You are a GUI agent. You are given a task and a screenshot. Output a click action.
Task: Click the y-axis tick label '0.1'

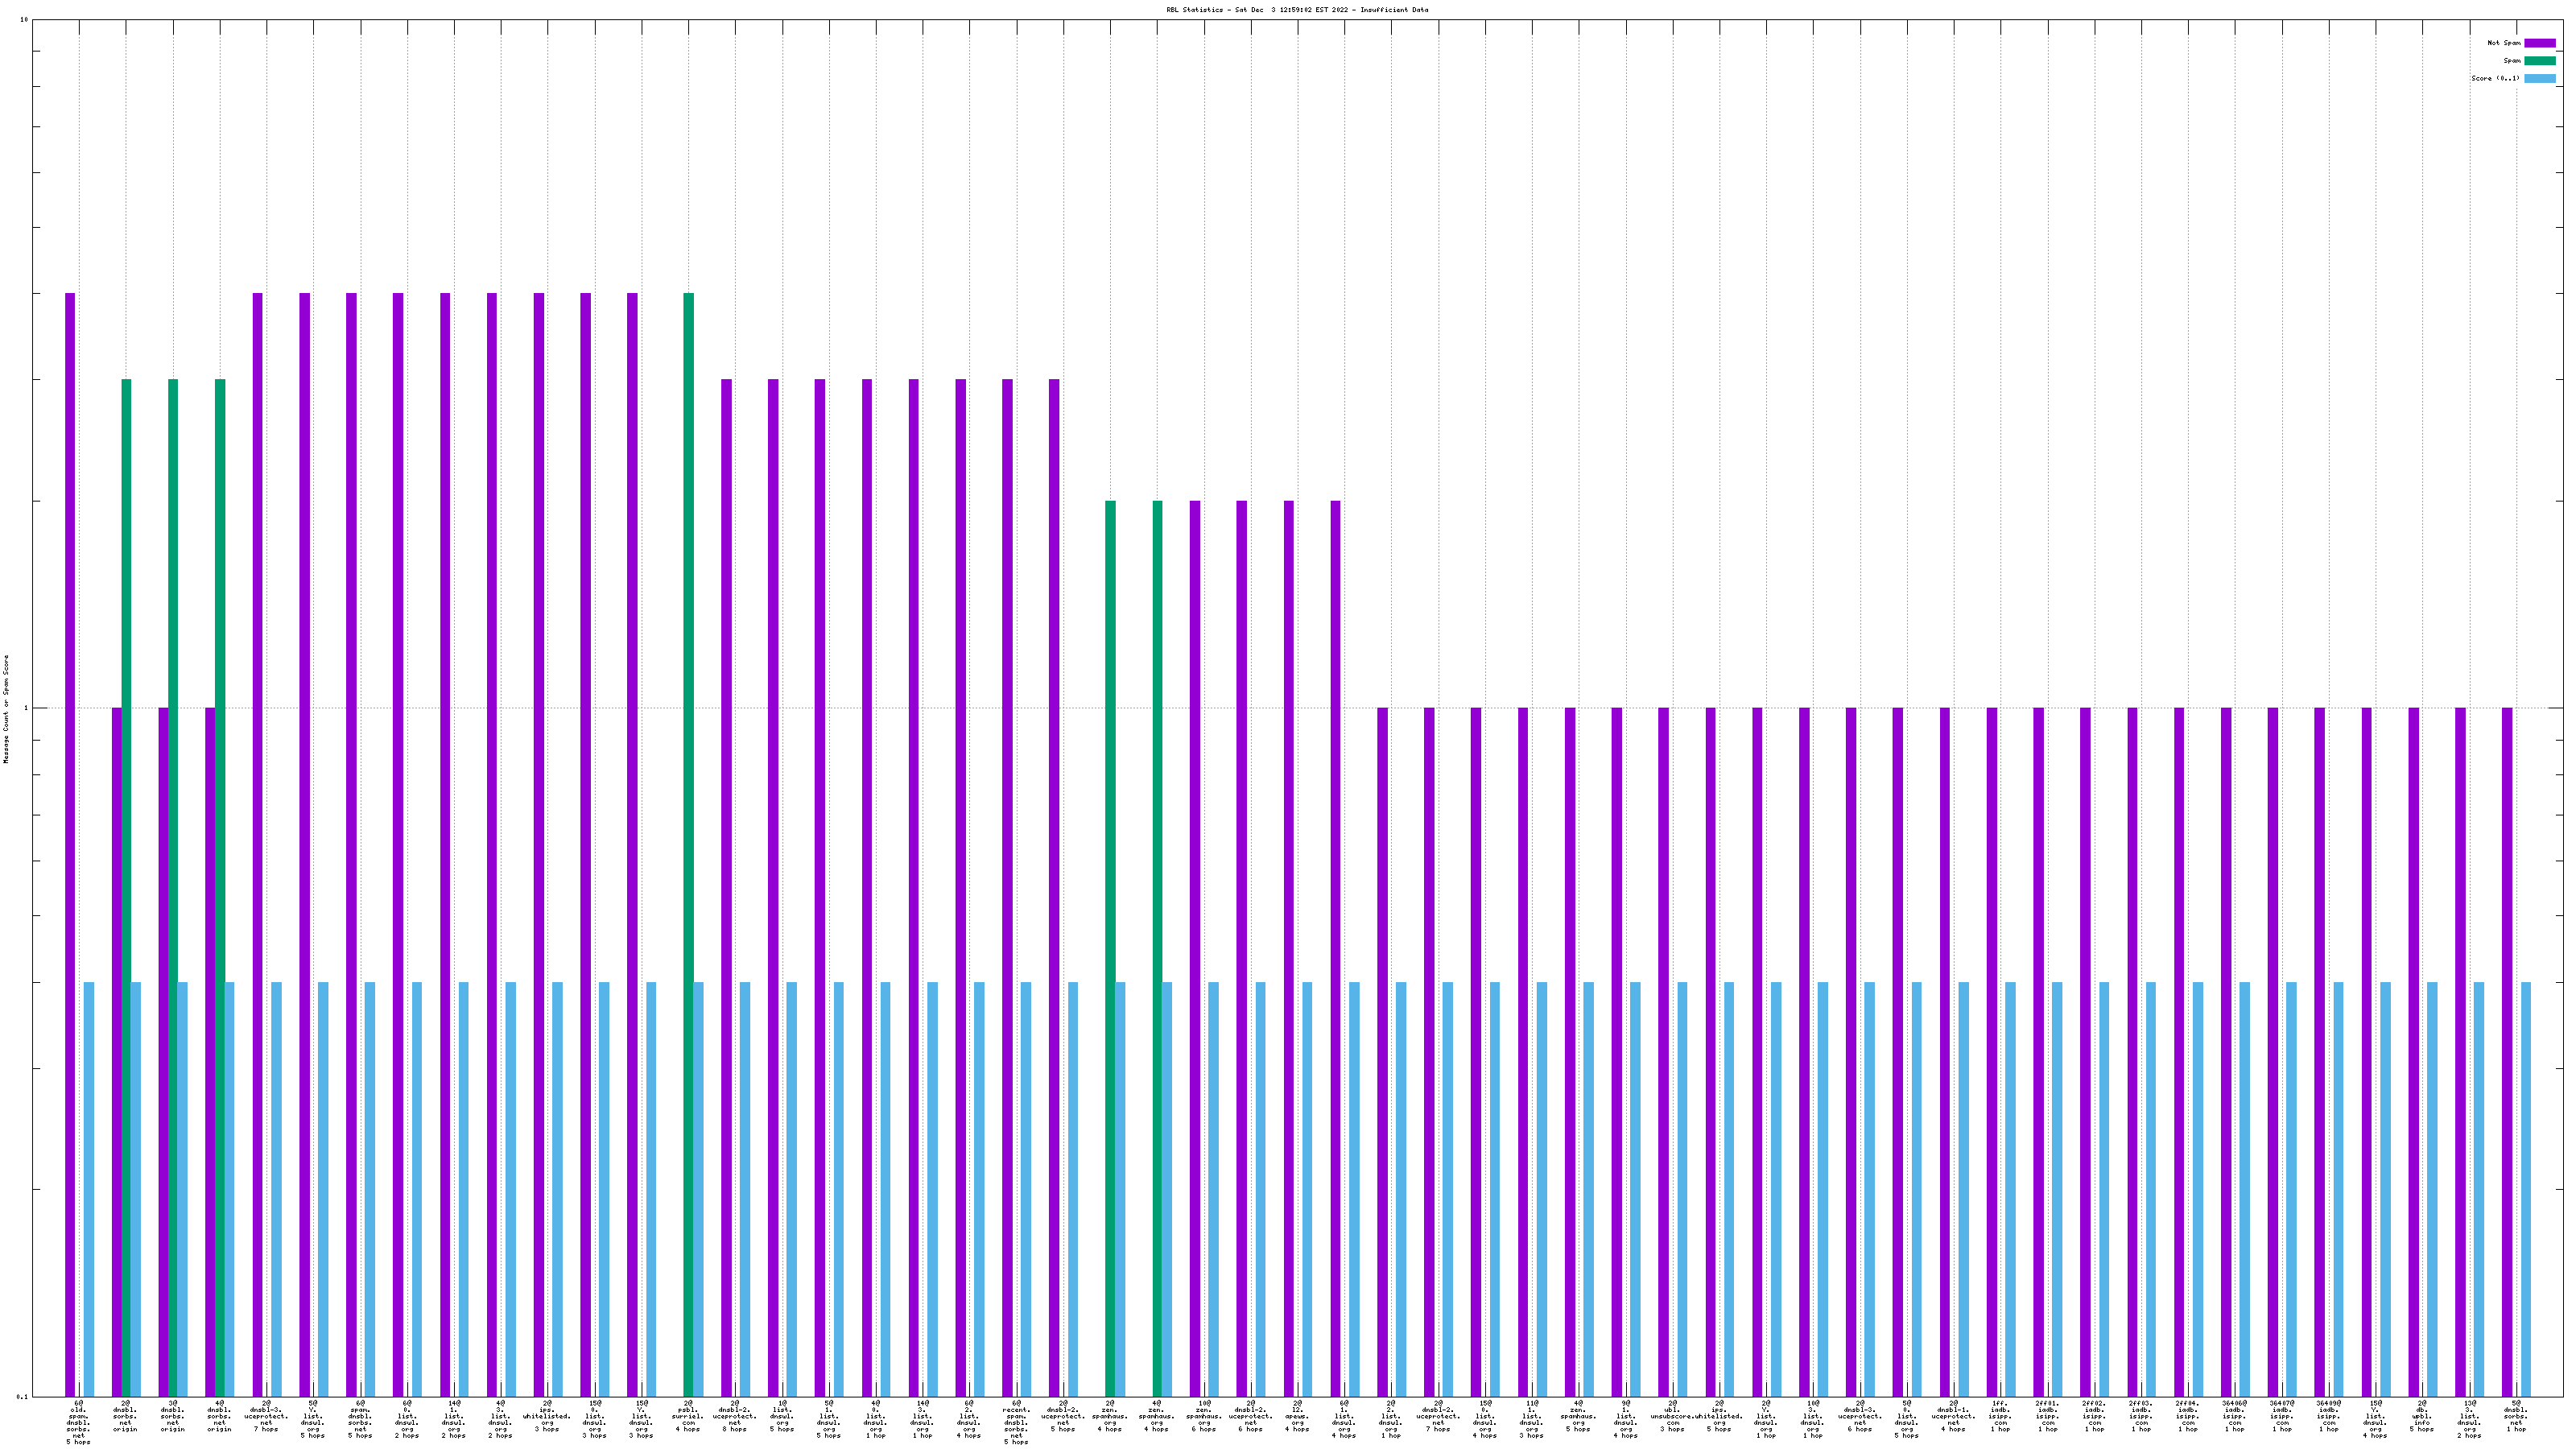coord(22,1396)
